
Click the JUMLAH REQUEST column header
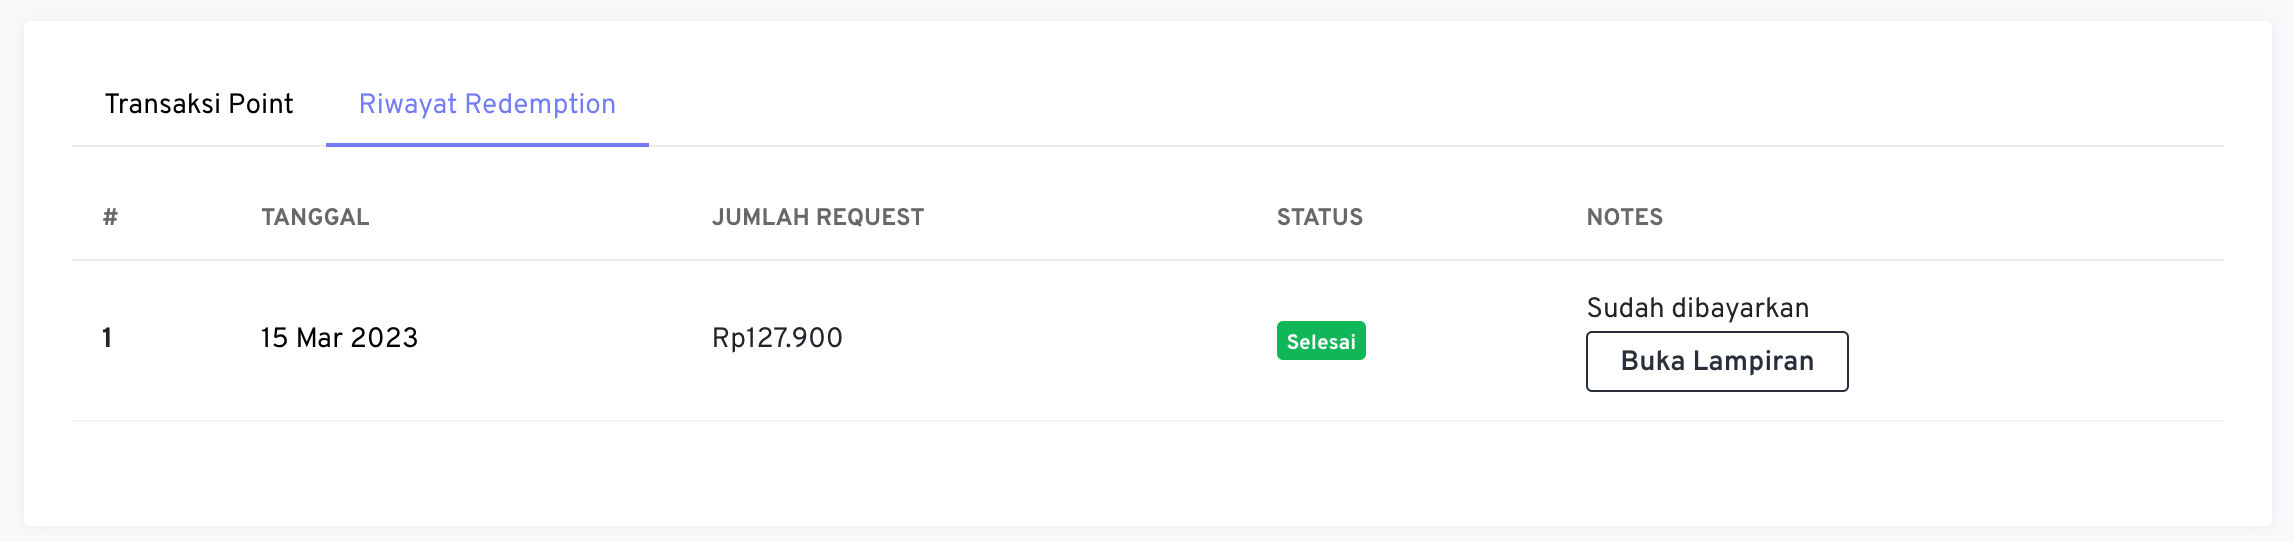point(818,217)
